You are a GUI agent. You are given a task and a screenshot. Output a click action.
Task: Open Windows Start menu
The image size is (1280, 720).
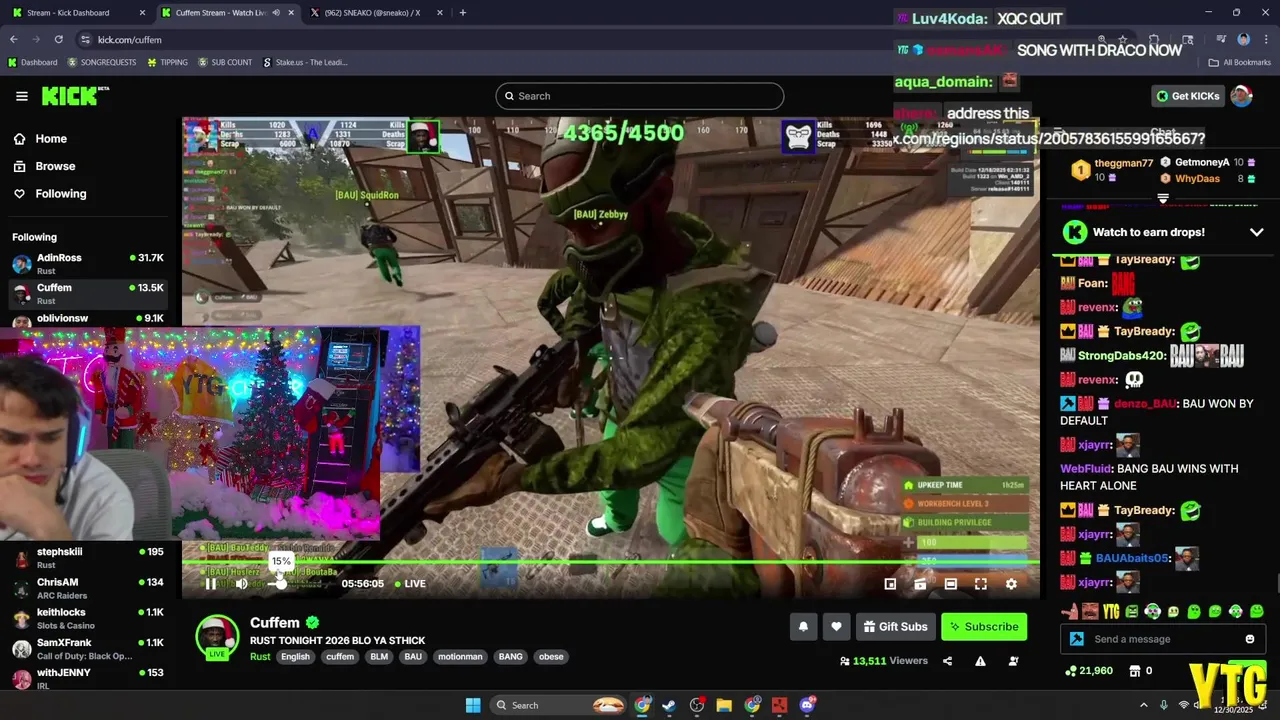pyautogui.click(x=472, y=705)
